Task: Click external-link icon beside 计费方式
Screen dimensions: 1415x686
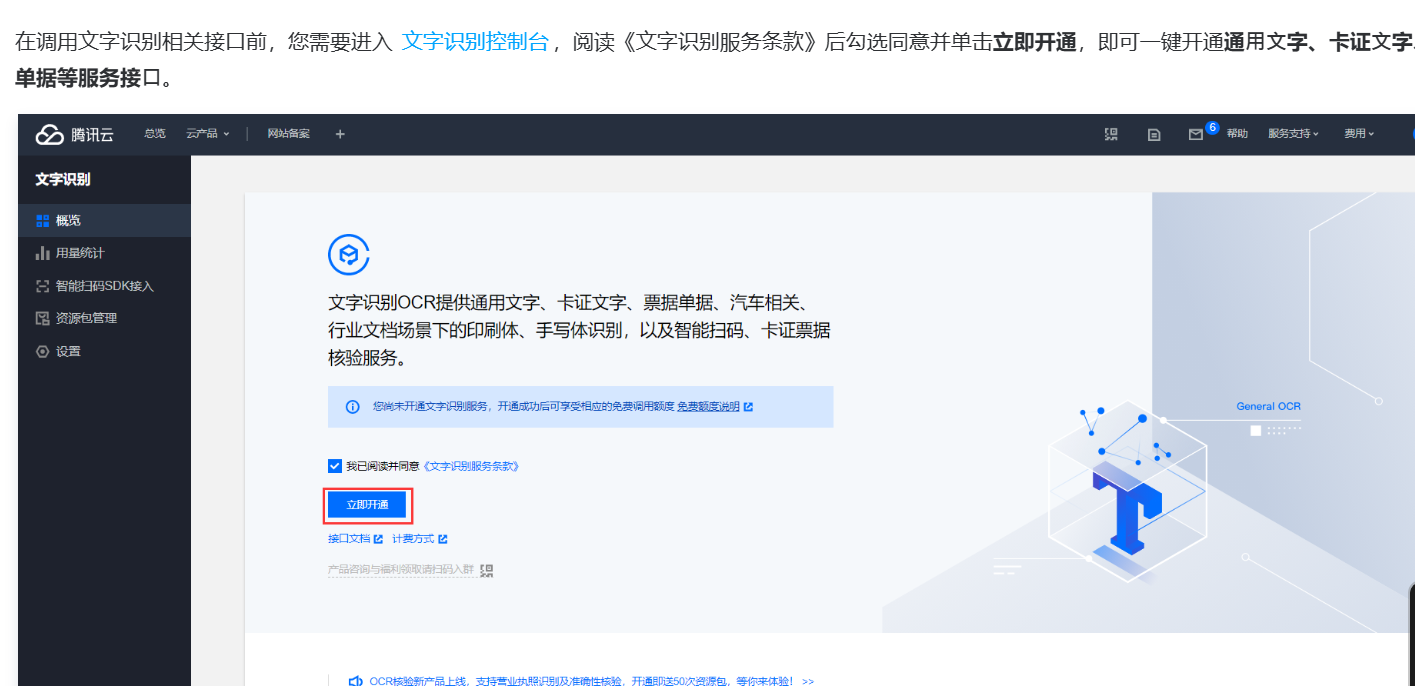Action: pyautogui.click(x=443, y=539)
